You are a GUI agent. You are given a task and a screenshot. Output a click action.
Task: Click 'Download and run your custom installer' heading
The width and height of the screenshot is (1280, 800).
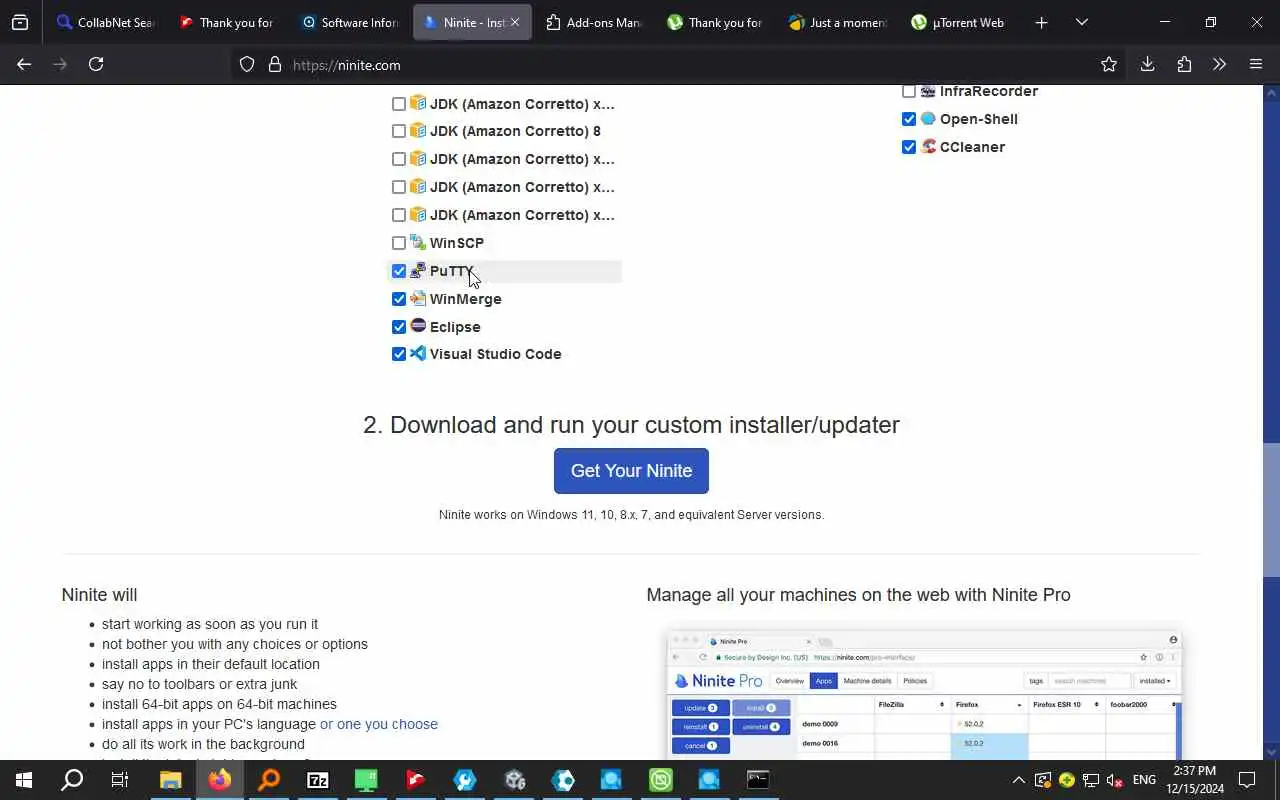[631, 425]
